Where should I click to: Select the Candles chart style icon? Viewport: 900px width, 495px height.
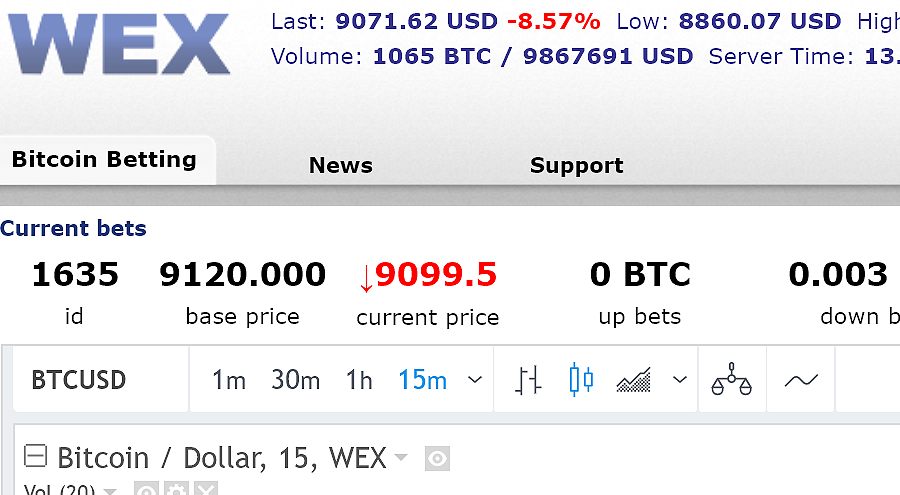[581, 380]
